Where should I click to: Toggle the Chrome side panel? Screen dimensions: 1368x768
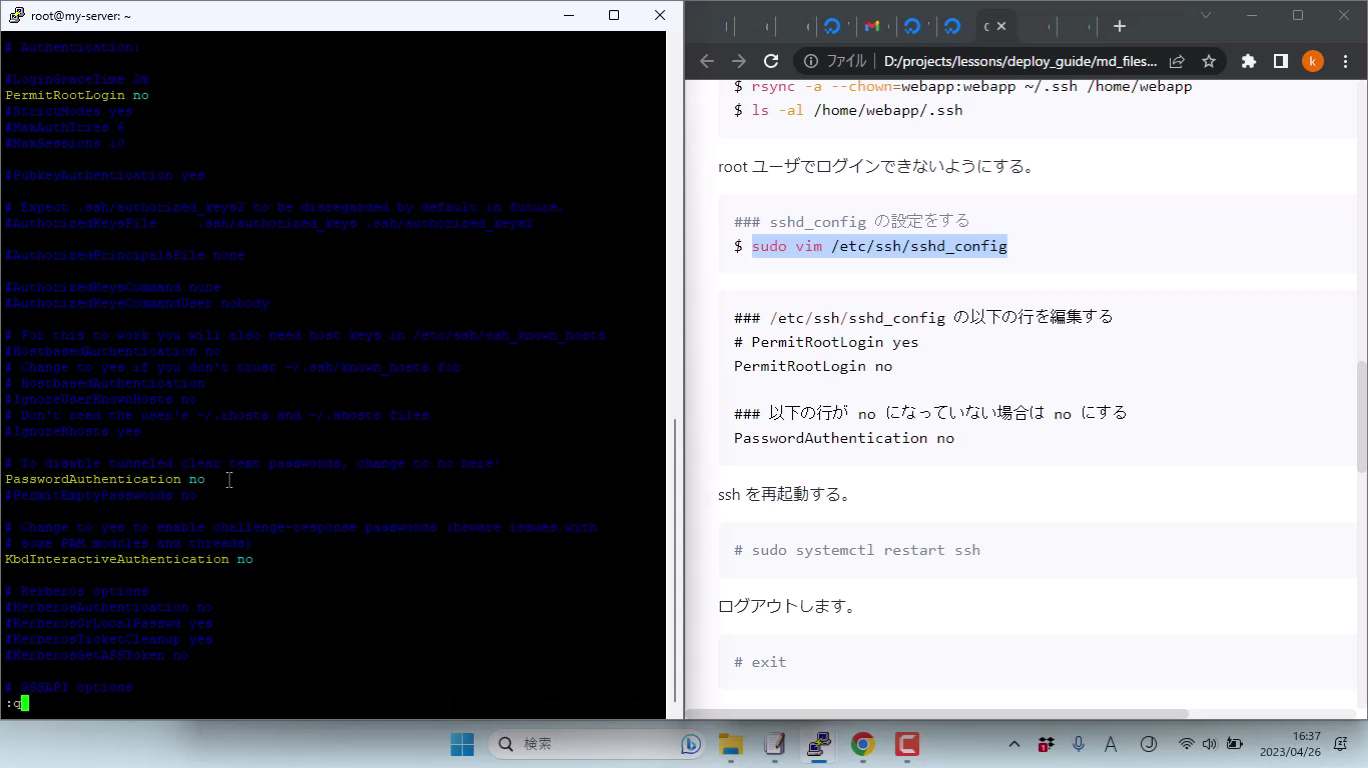[1280, 61]
